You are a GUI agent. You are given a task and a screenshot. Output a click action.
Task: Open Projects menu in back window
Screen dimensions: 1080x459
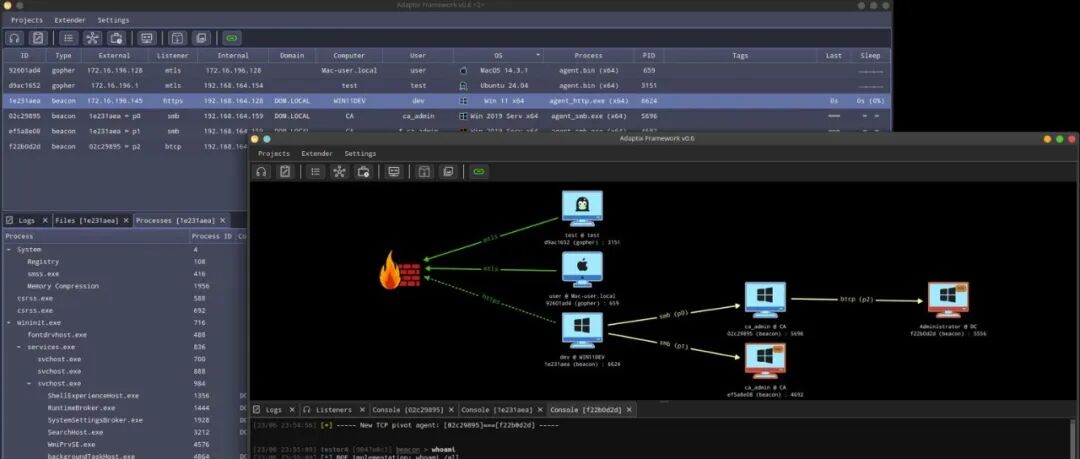pos(26,20)
